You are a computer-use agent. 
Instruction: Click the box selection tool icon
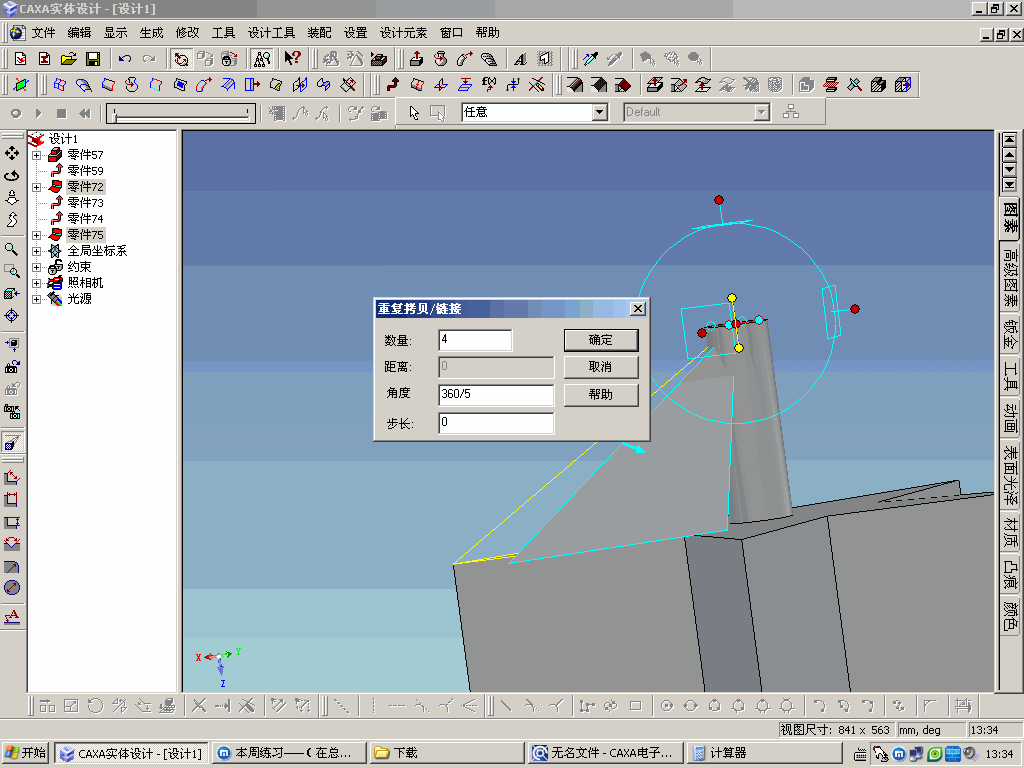438,112
